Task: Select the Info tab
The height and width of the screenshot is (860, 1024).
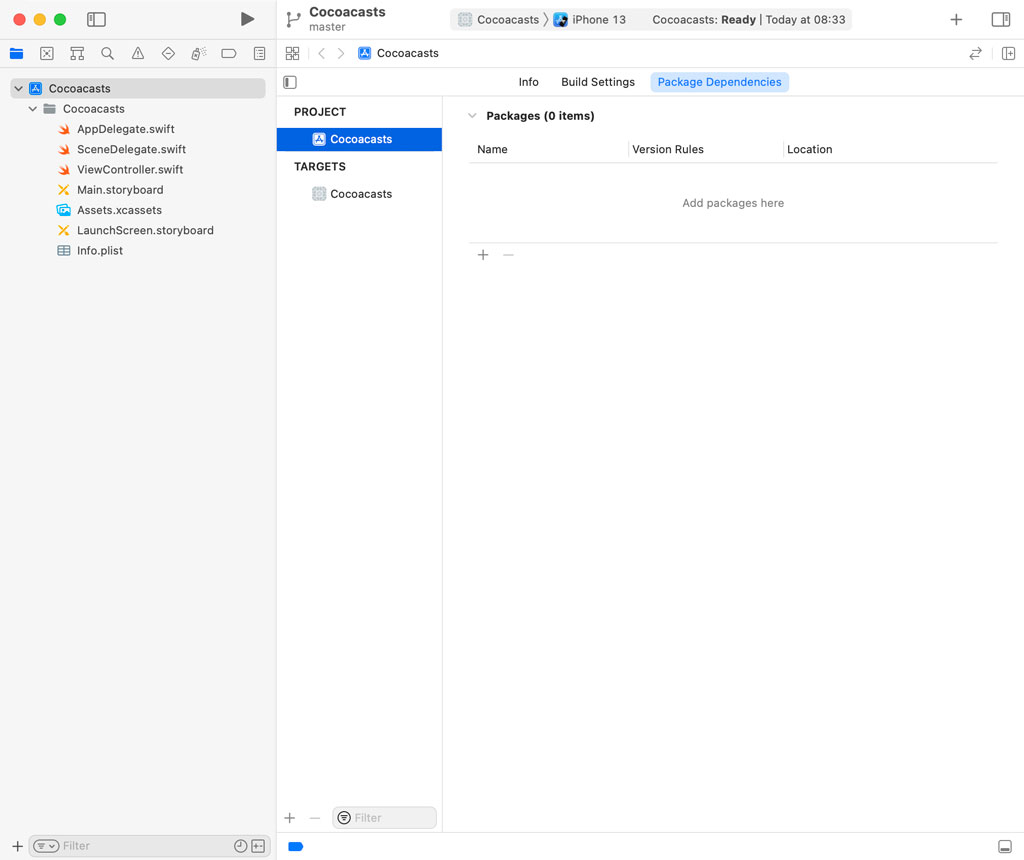Action: point(528,82)
